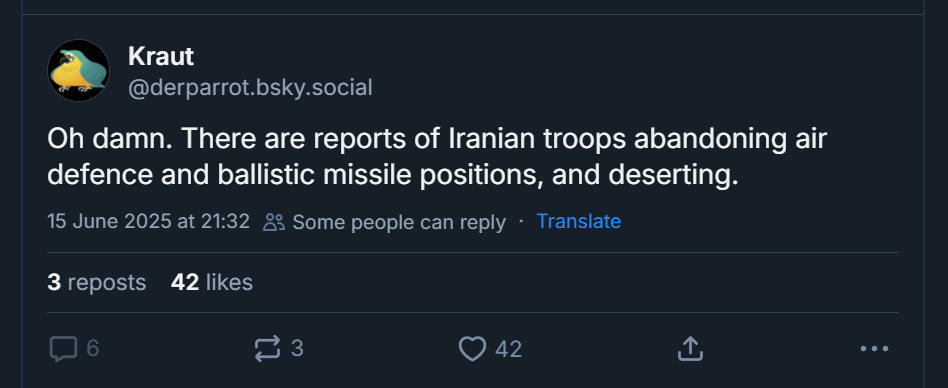
Task: Translate this post
Action: coord(579,221)
